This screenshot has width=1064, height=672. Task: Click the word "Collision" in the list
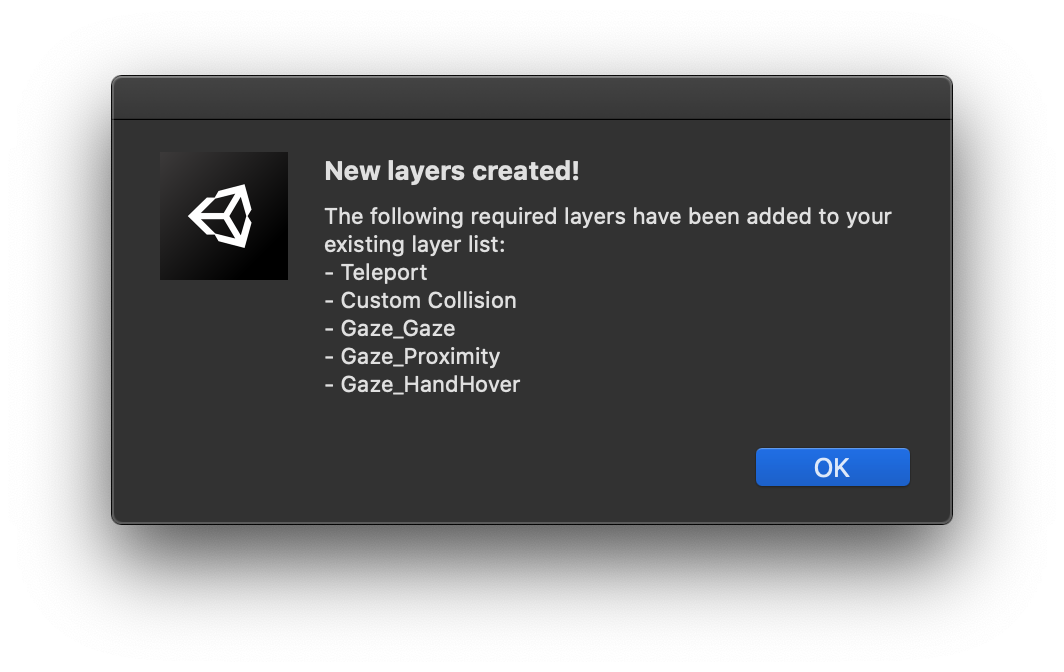[472, 300]
